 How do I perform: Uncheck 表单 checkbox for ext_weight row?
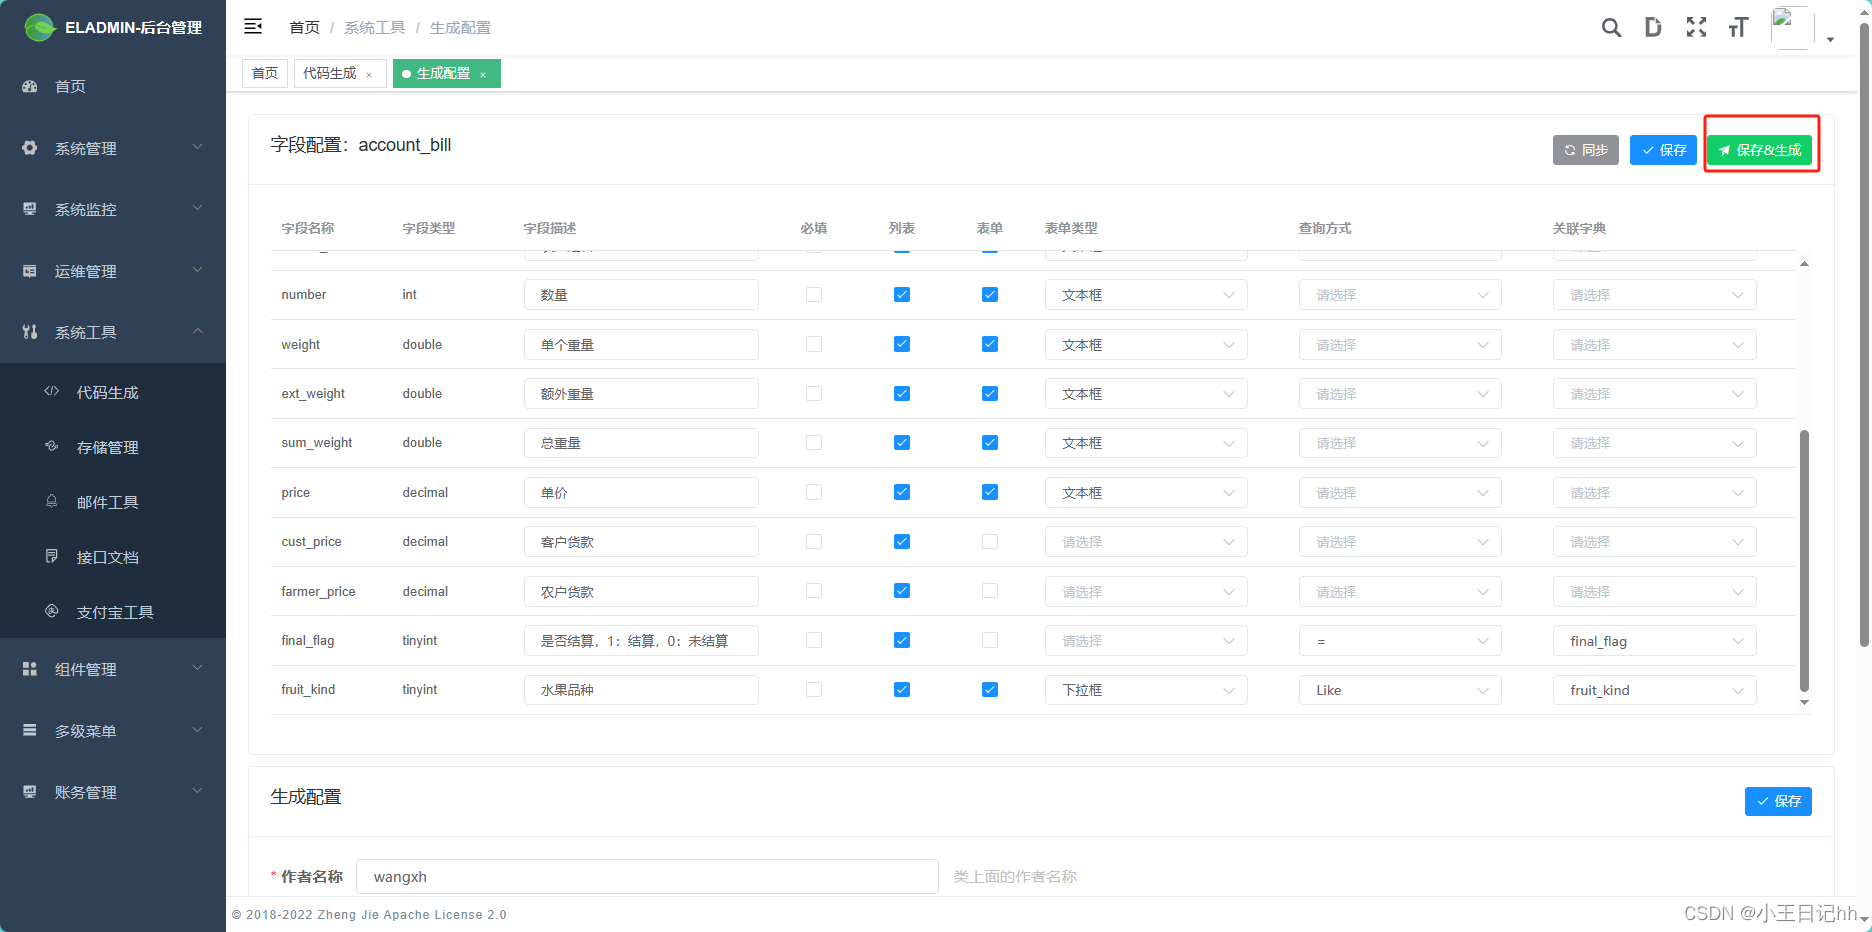[990, 394]
